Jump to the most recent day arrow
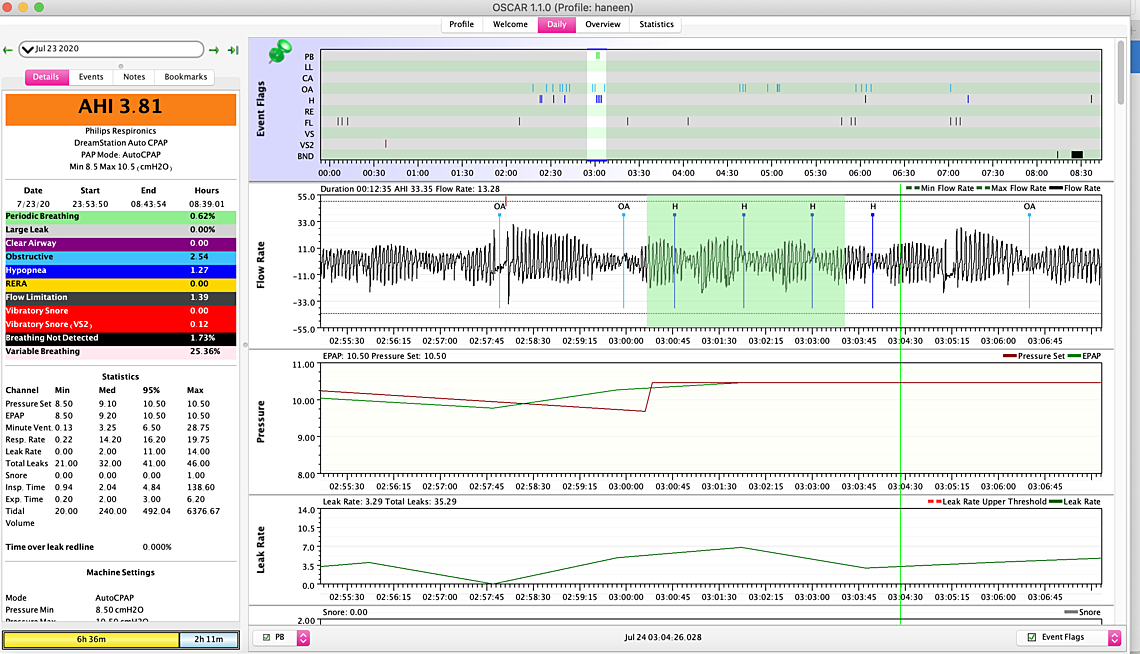This screenshot has height=654, width=1140. point(233,49)
